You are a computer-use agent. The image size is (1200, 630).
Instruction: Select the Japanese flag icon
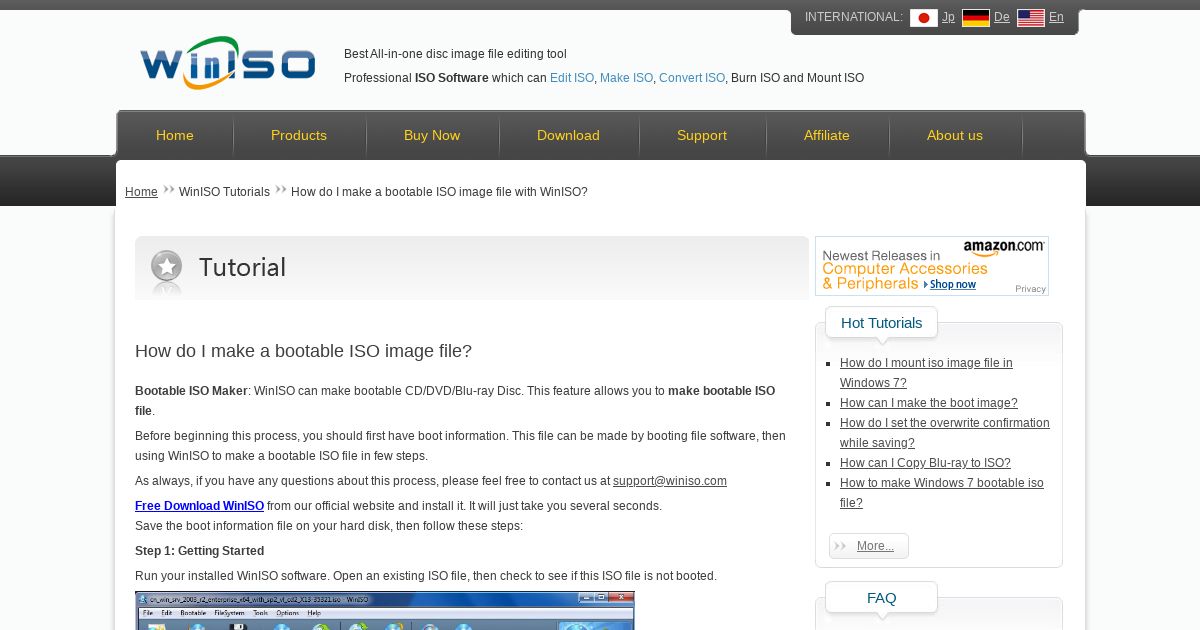[x=924, y=18]
